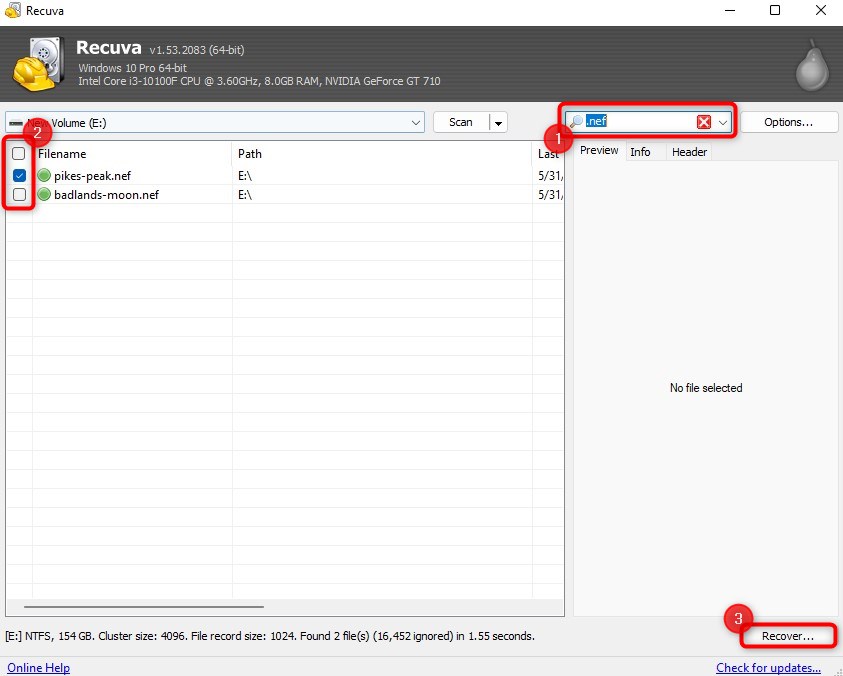Click the version text v1.53.2083 (64-bit)
This screenshot has width=843, height=676.
197,50
